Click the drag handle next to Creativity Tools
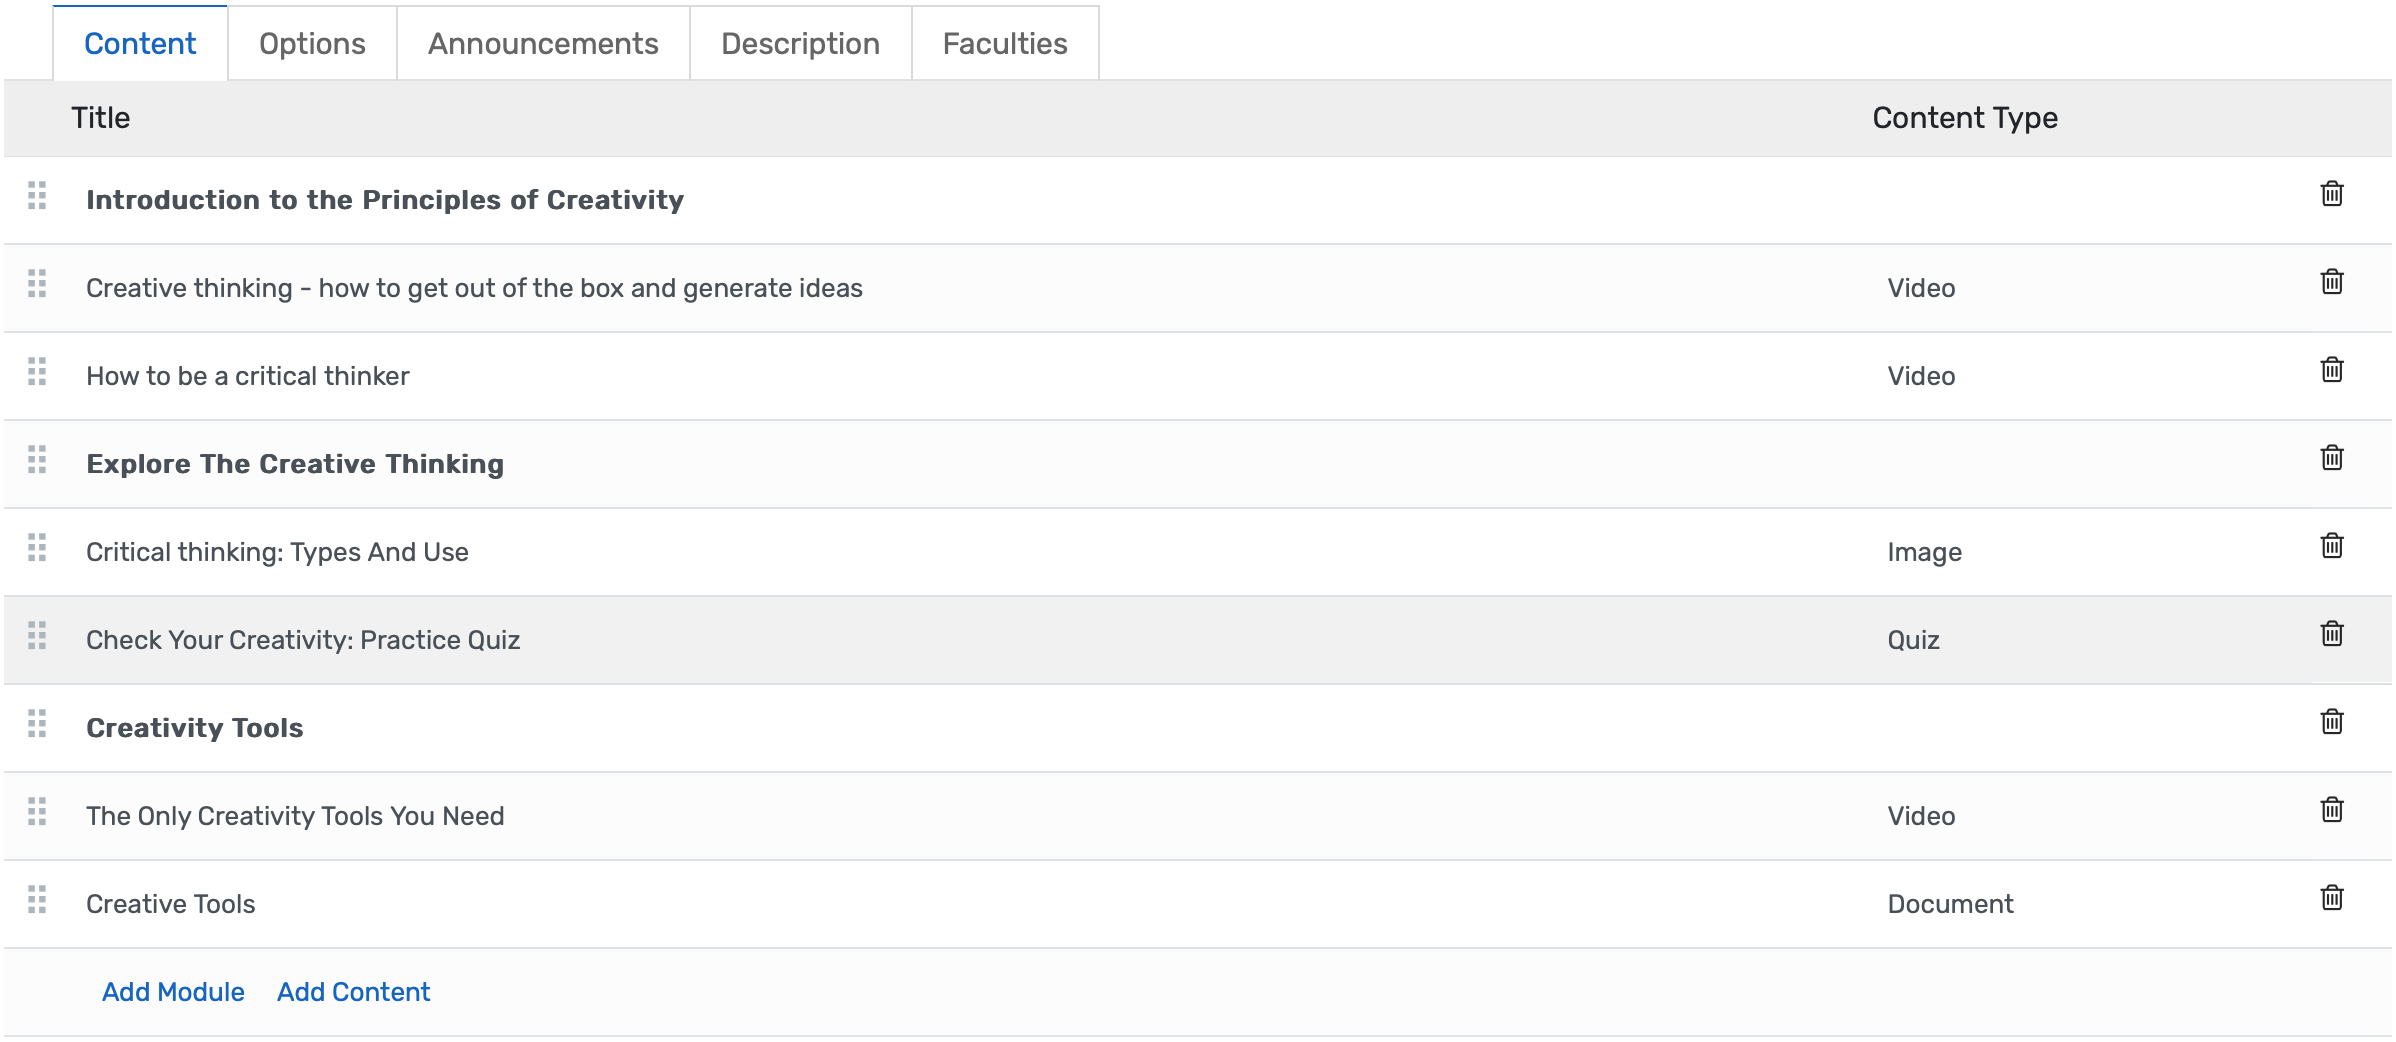The image size is (2396, 1042). [x=38, y=727]
